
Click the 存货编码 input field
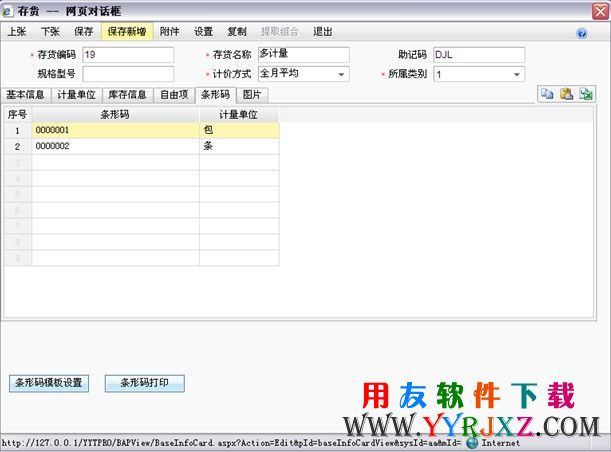[x=128, y=55]
